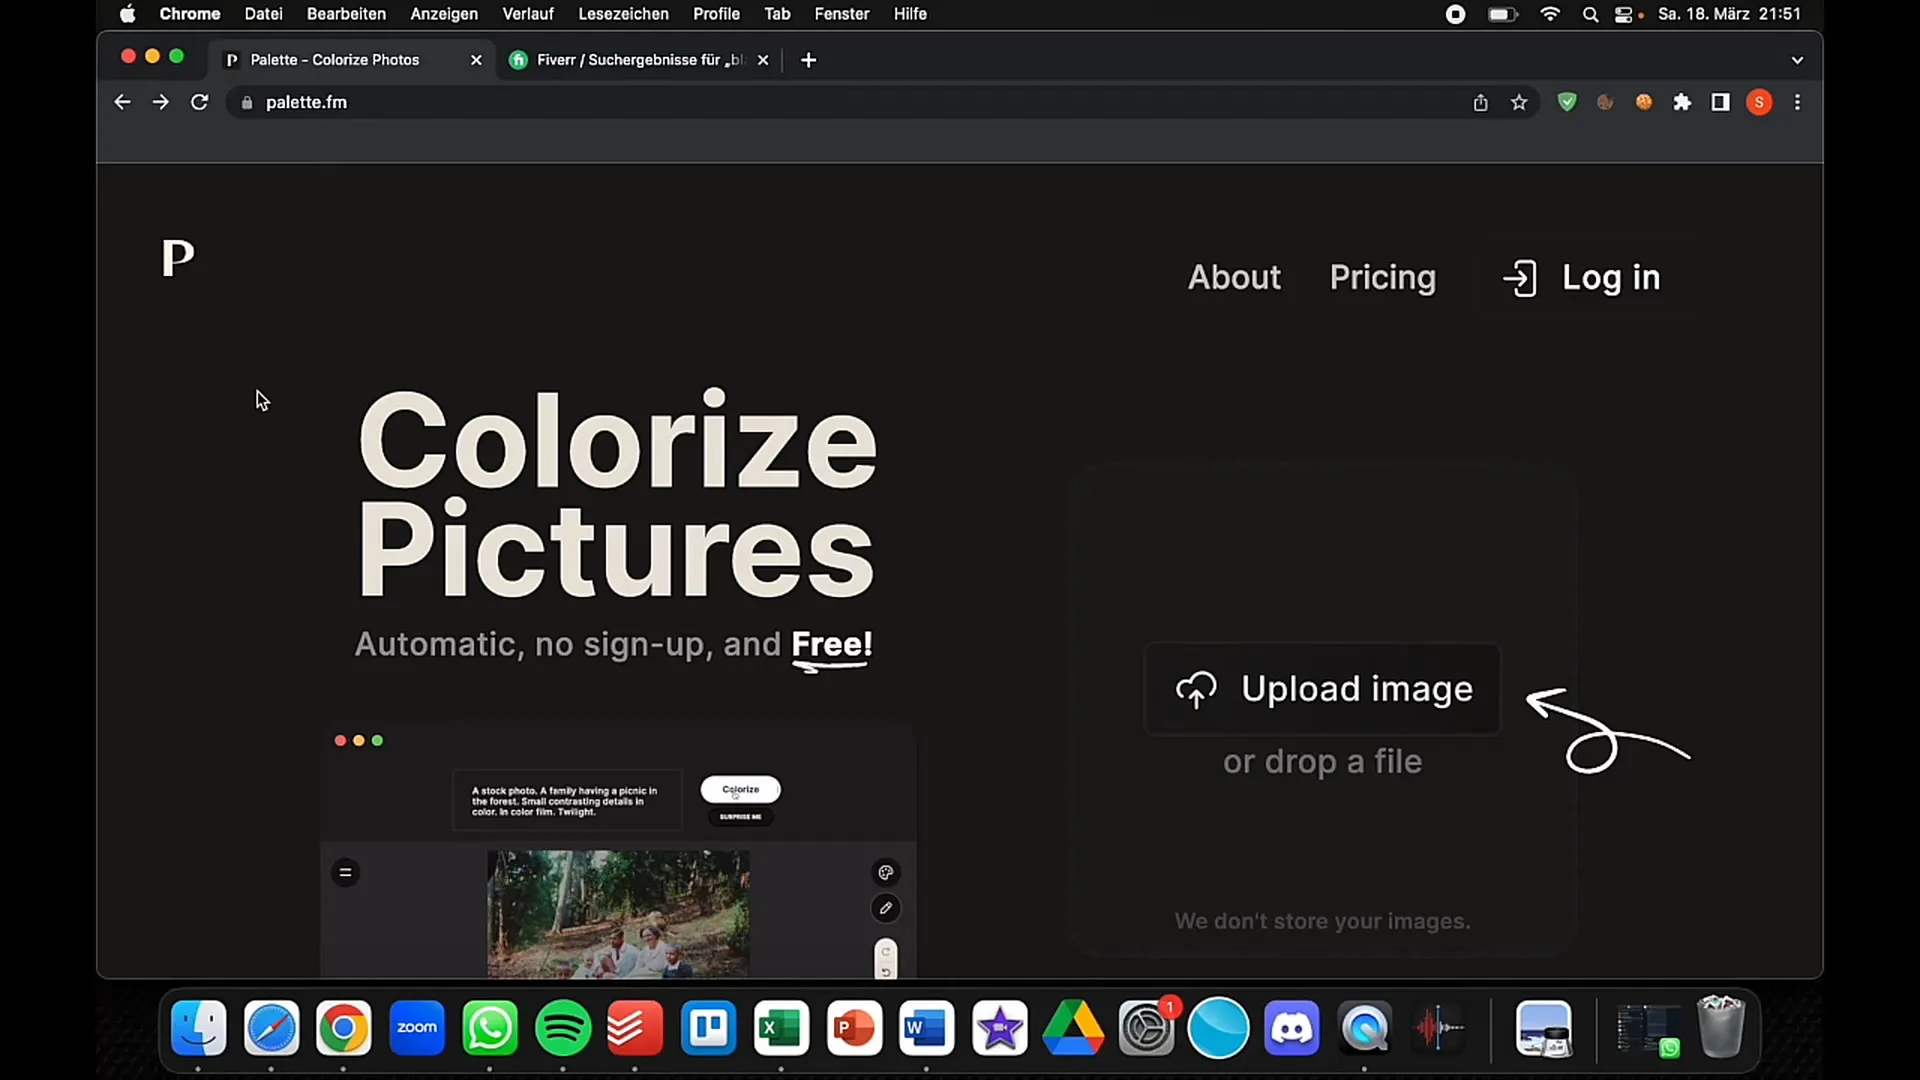
Task: Click the colorized family picnic thumbnail
Action: [x=617, y=916]
